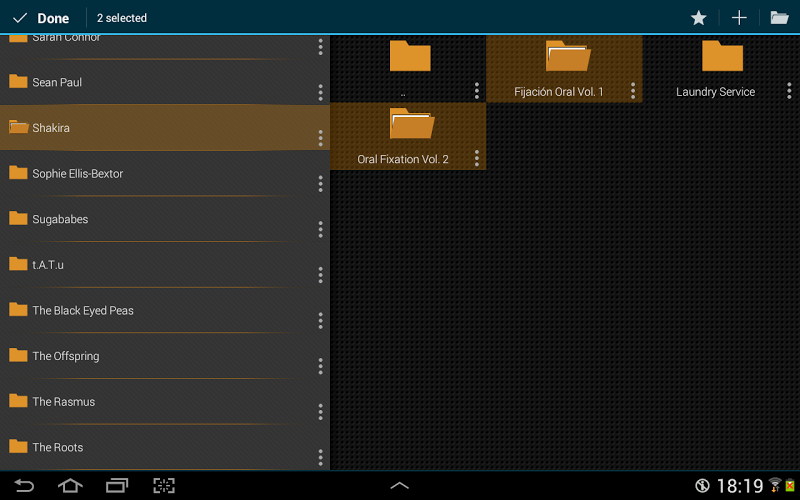Open overflow menu for The Rasmus folder
800x500 pixels.
click(x=320, y=411)
